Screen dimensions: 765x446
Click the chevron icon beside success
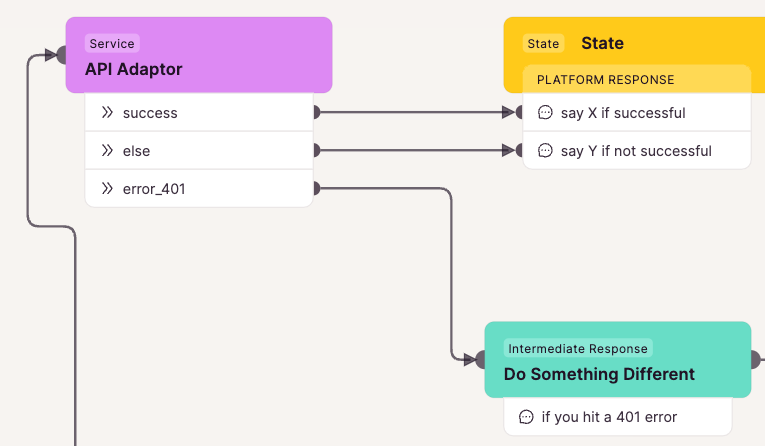pyautogui.click(x=107, y=113)
